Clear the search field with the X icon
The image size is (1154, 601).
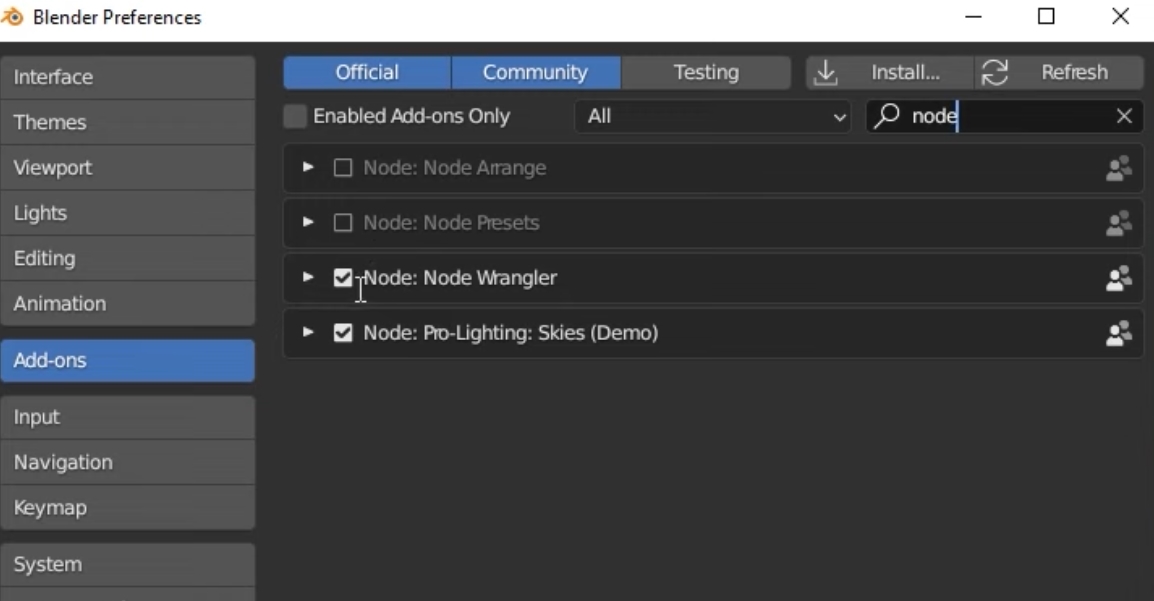[x=1124, y=116]
